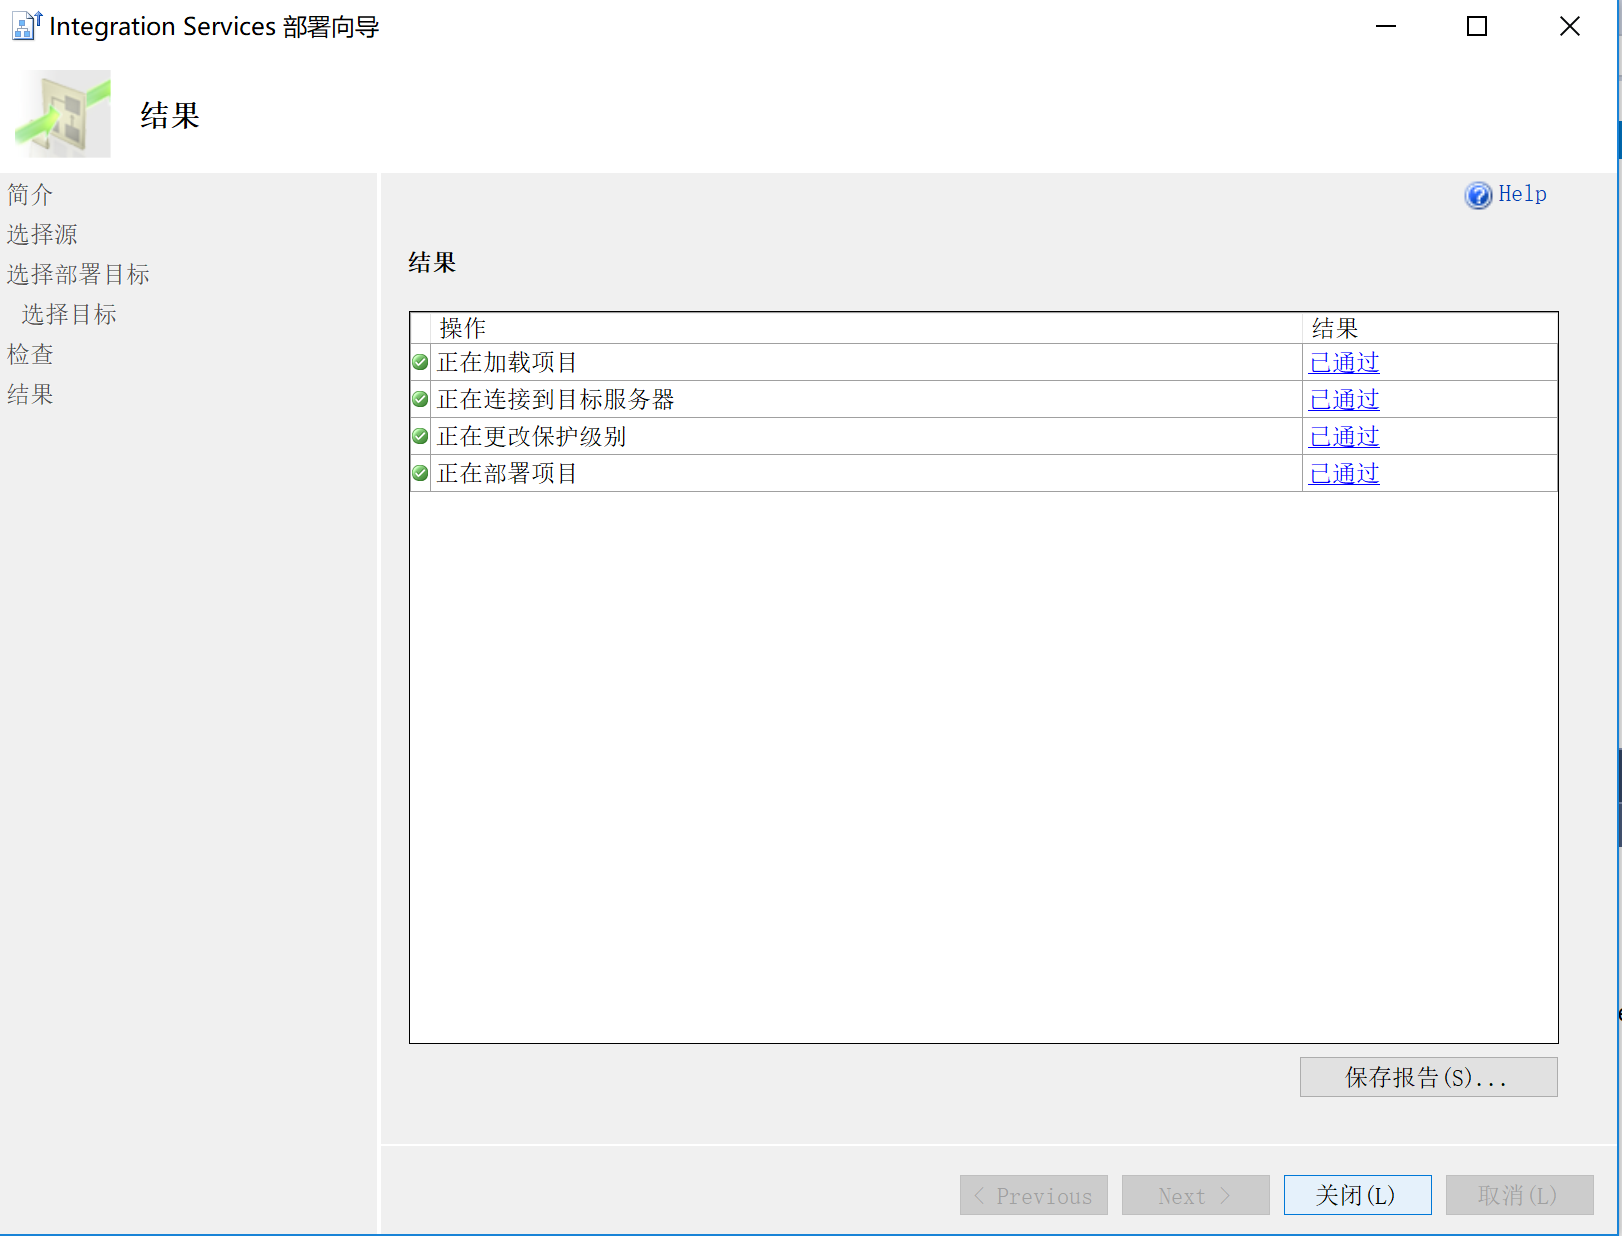Click the 关闭(L) button

coord(1358,1195)
